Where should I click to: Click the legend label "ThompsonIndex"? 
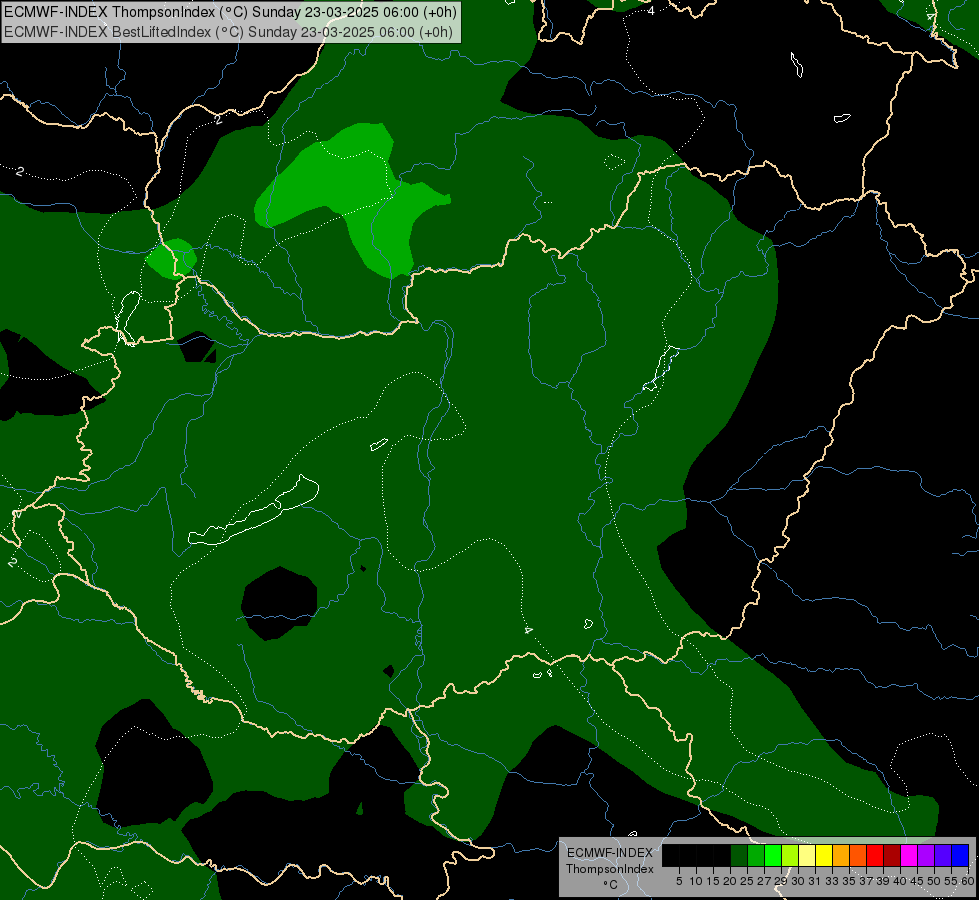610,869
